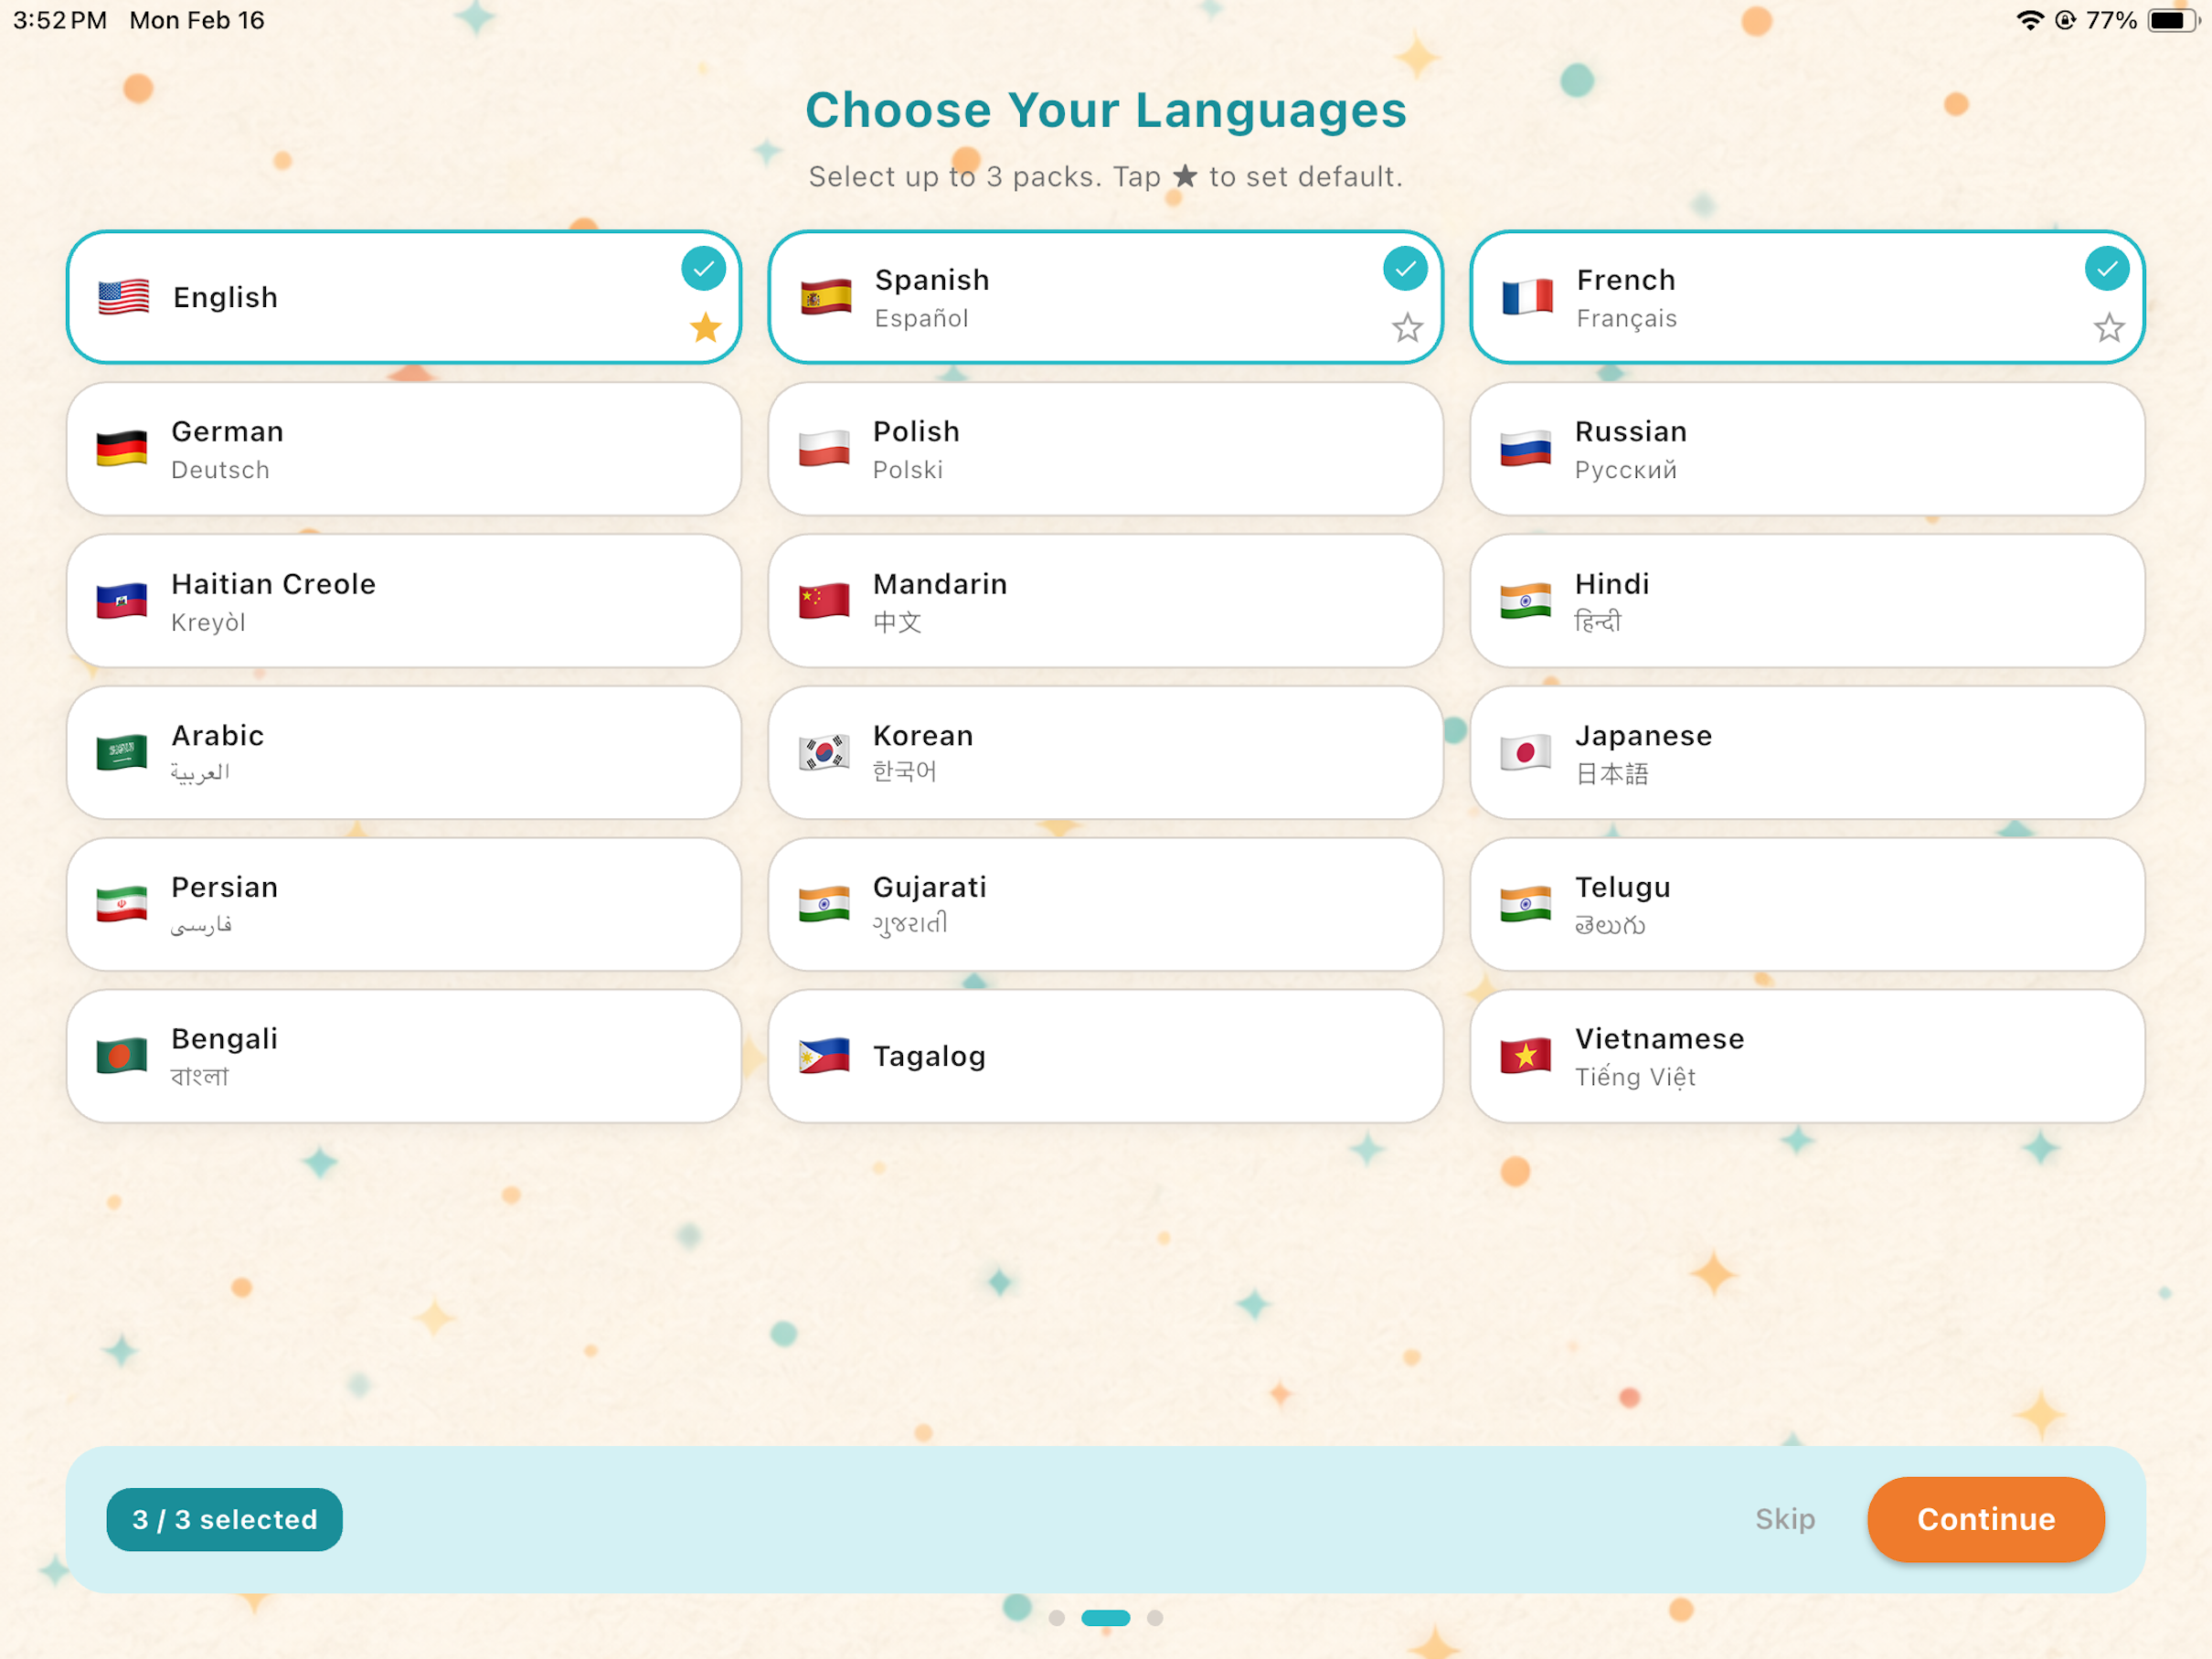Click the German flag icon
The height and width of the screenshot is (1659, 2212).
121,448
